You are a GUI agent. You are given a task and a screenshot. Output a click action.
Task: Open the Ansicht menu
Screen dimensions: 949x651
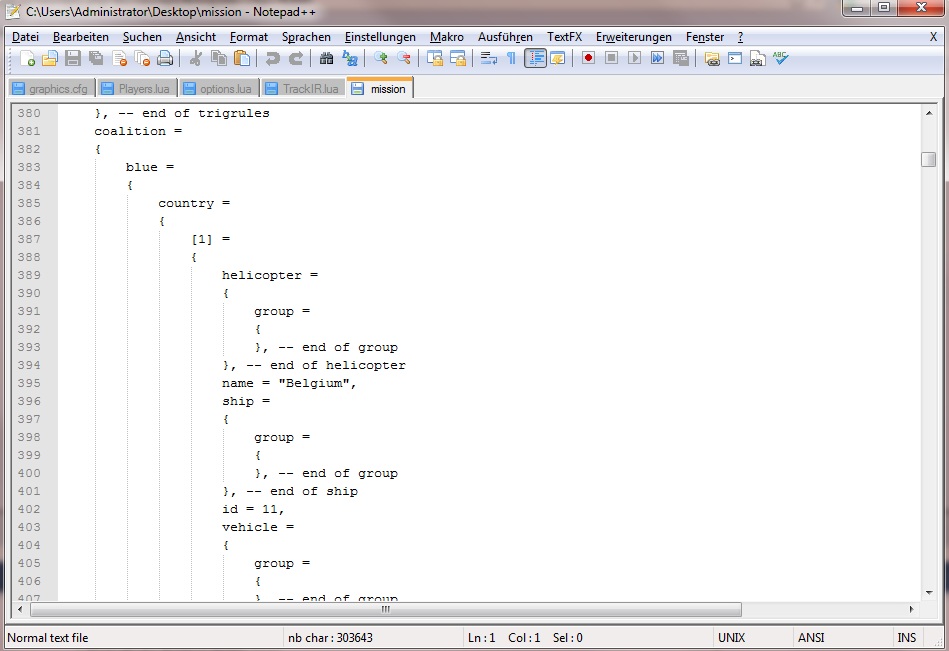coord(195,37)
